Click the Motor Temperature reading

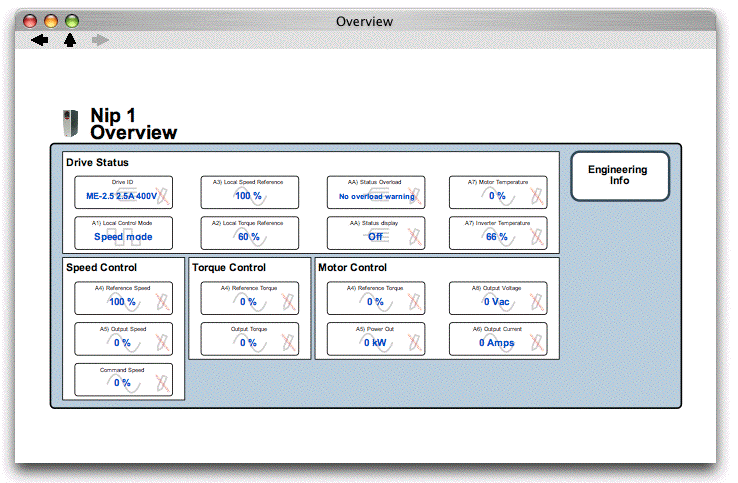498,192
